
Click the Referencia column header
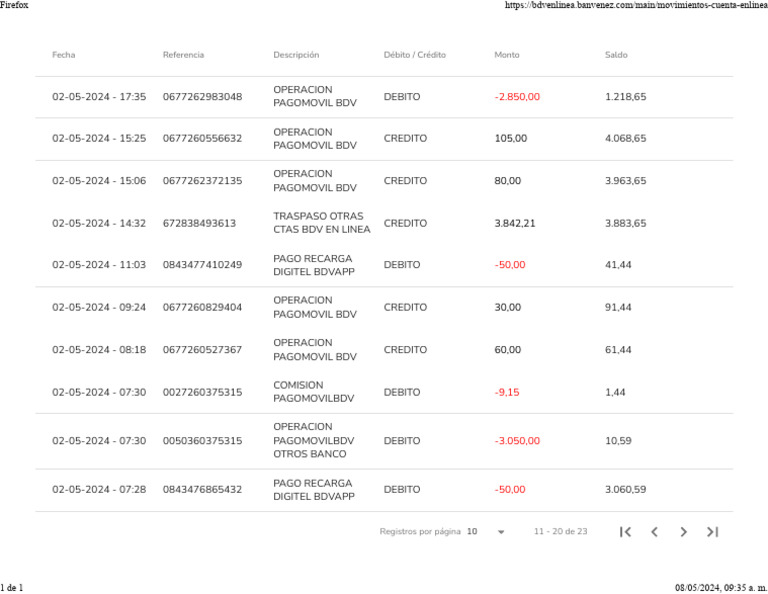pyautogui.click(x=183, y=55)
